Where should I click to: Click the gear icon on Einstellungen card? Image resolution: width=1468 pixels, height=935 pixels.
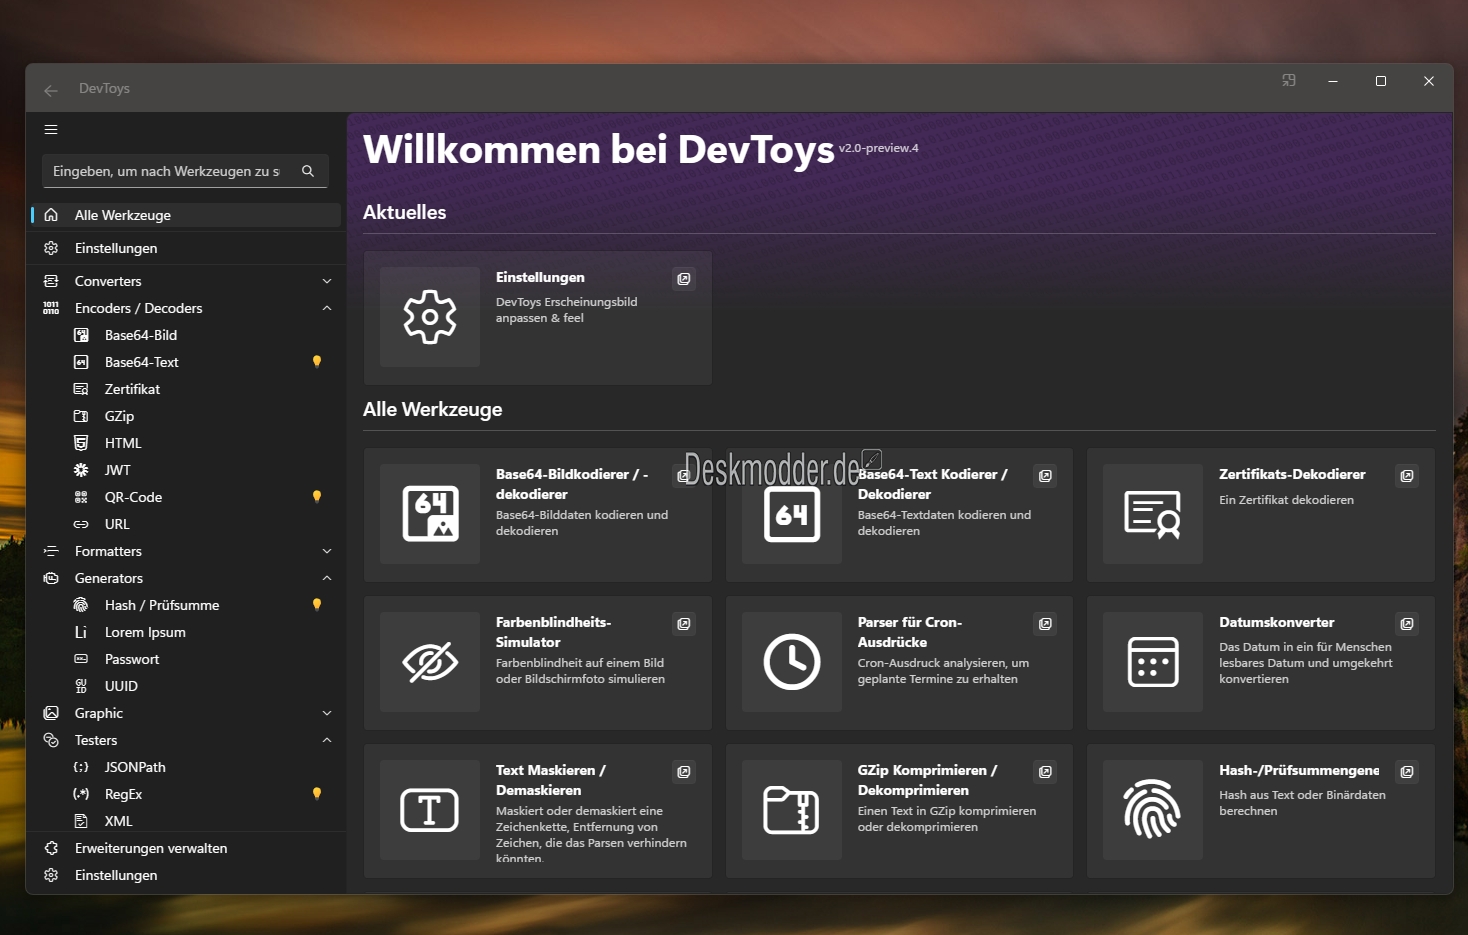(430, 317)
